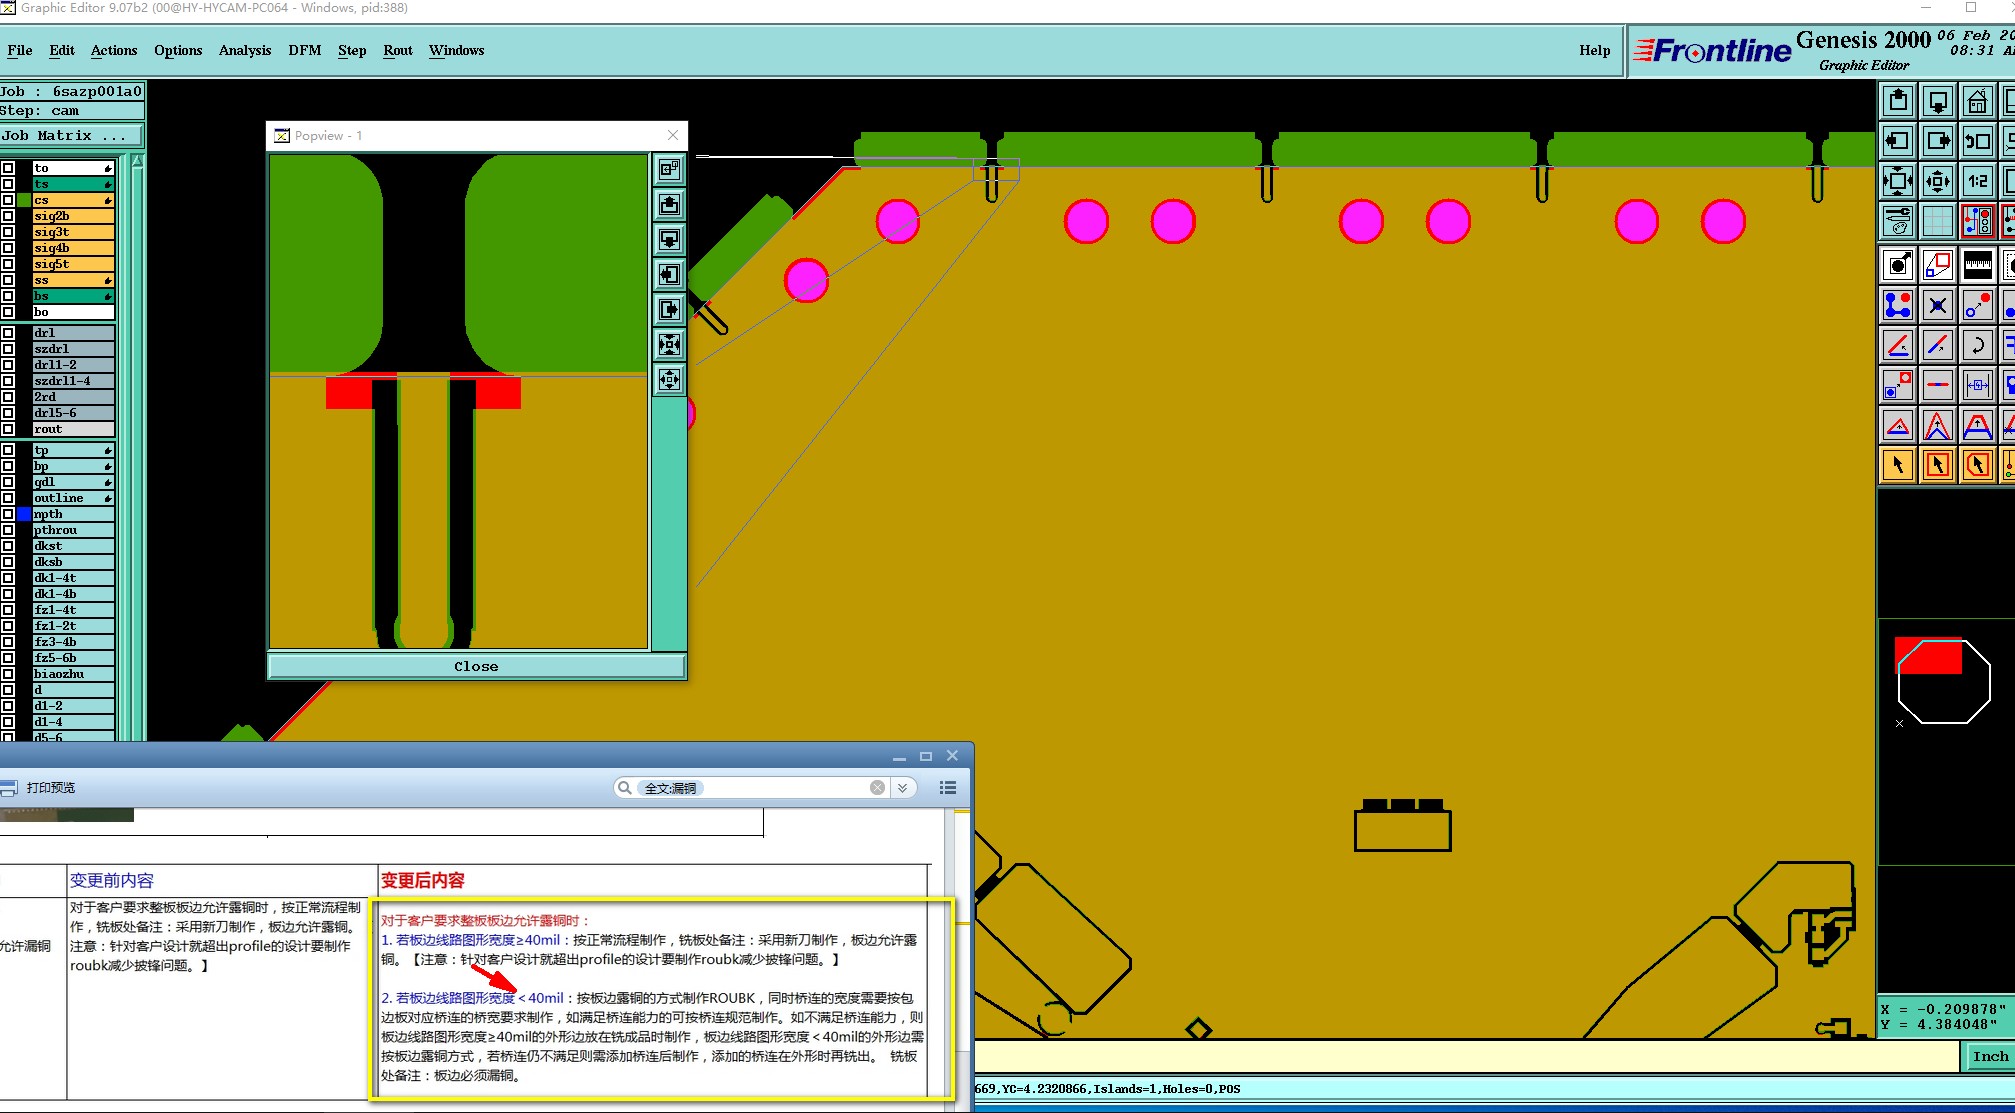Screen dimensions: 2015x1113
Task: Click the 1:2 zoom scale icon
Action: pyautogui.click(x=1977, y=181)
